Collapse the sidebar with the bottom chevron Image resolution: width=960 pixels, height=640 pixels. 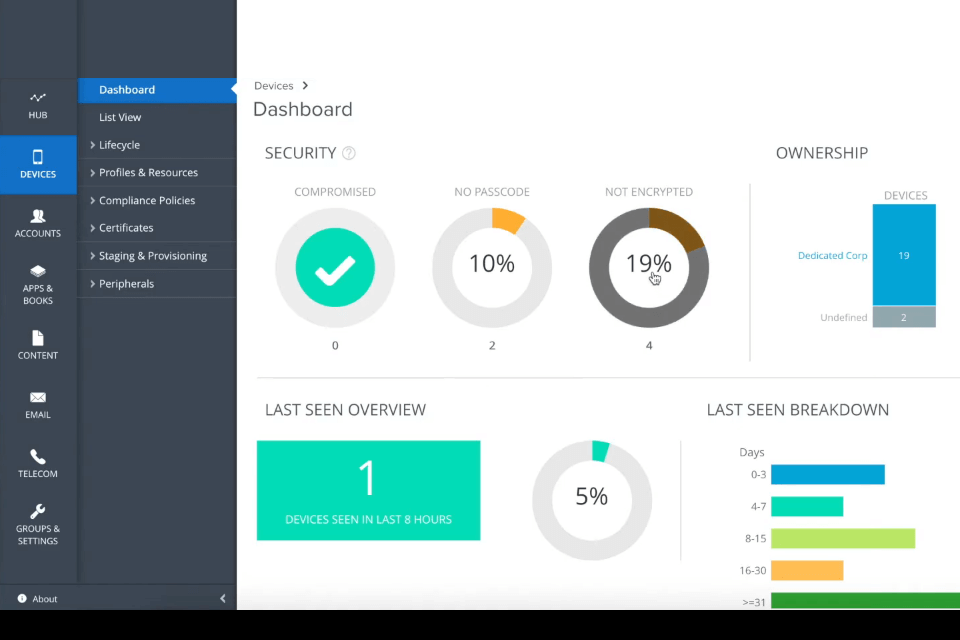[222, 598]
